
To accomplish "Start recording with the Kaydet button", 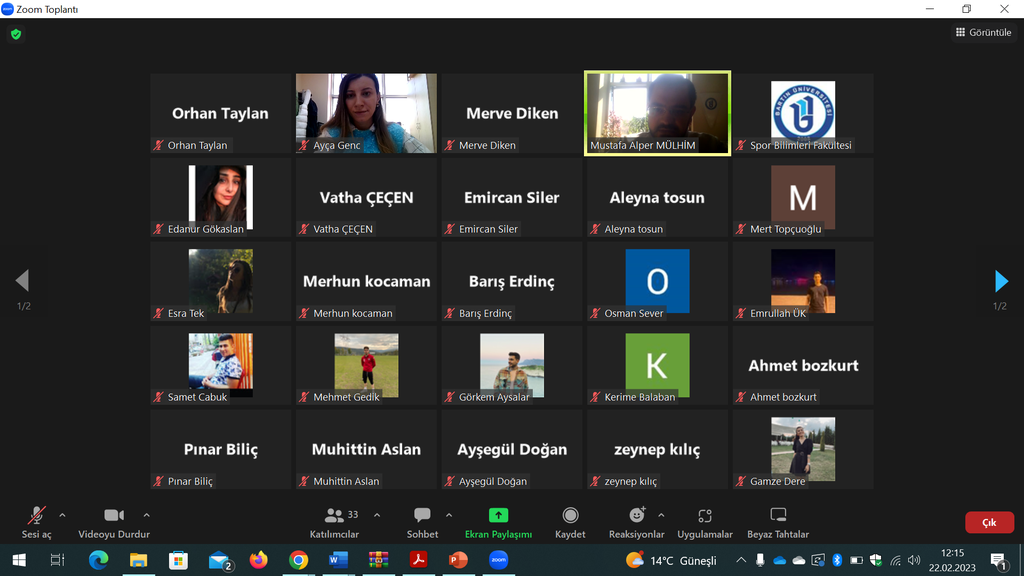I will [570, 520].
